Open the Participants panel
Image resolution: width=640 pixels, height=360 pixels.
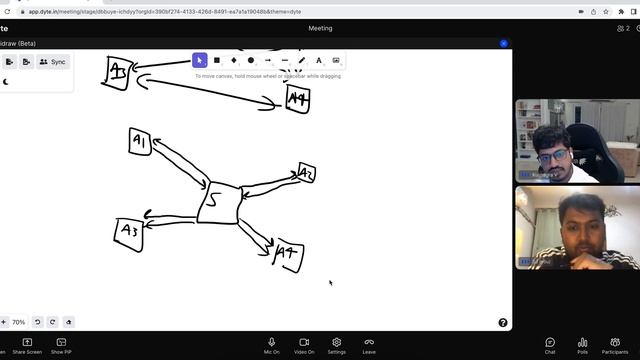click(x=615, y=346)
